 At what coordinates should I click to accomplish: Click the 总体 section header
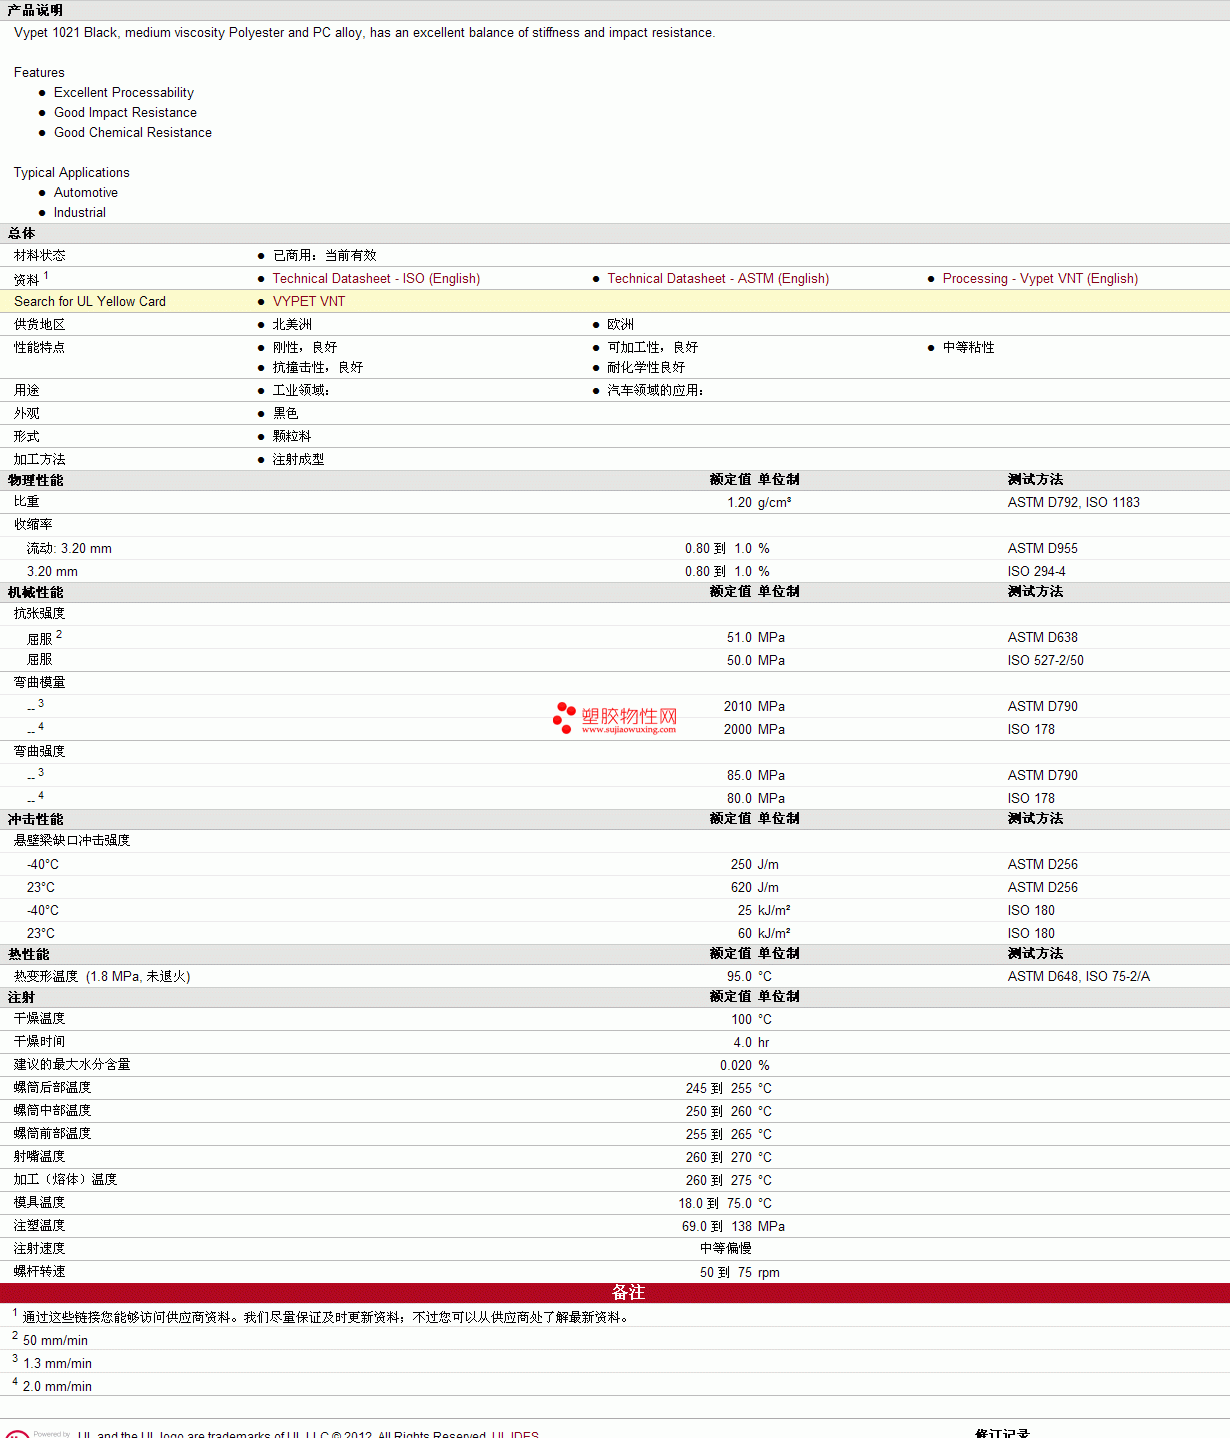pos(22,233)
